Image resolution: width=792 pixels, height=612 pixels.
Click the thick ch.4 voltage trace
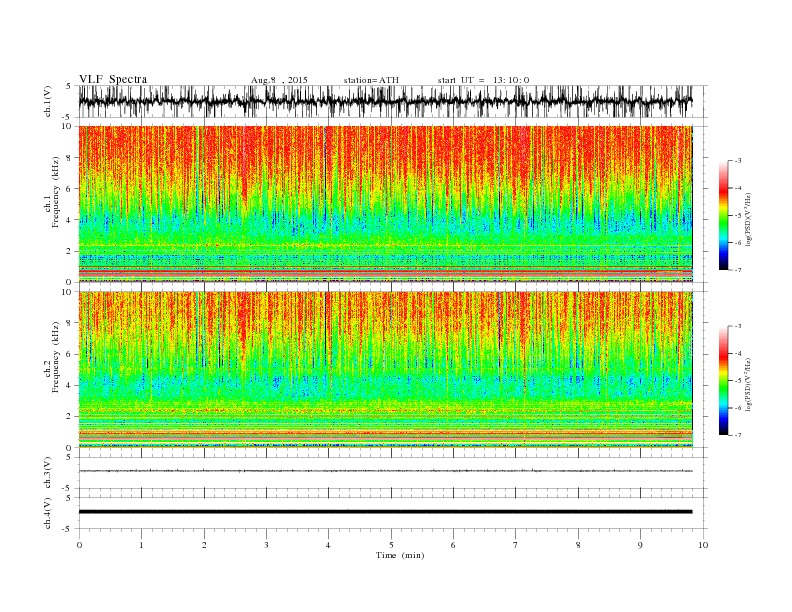coord(386,512)
